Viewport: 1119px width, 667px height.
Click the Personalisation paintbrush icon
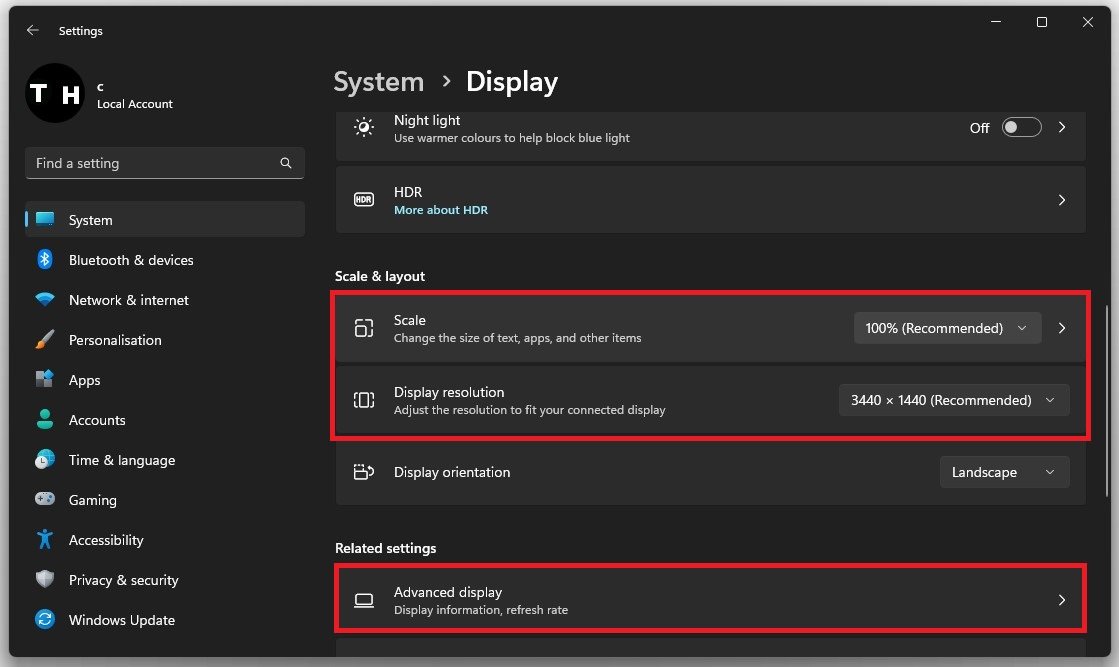(x=45, y=340)
